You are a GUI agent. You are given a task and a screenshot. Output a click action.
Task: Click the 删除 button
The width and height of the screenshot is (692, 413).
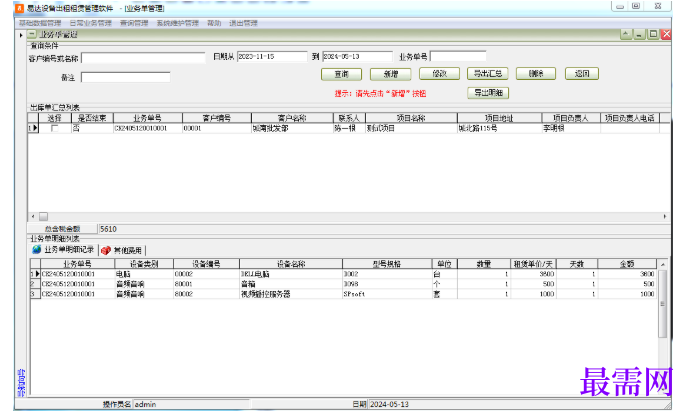click(x=536, y=74)
